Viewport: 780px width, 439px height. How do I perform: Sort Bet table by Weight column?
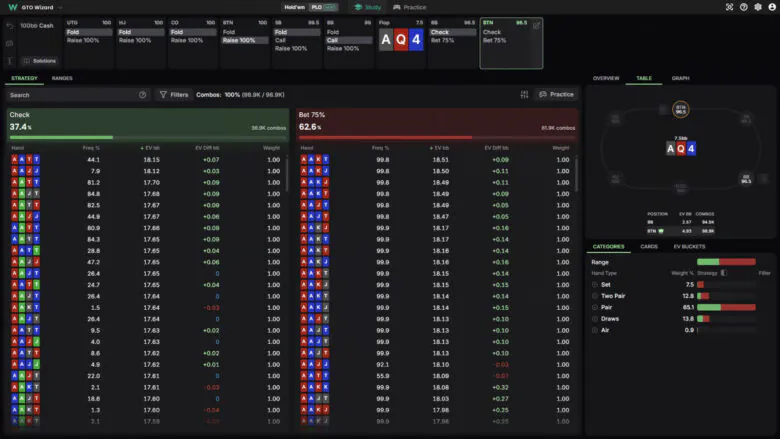[x=561, y=148]
